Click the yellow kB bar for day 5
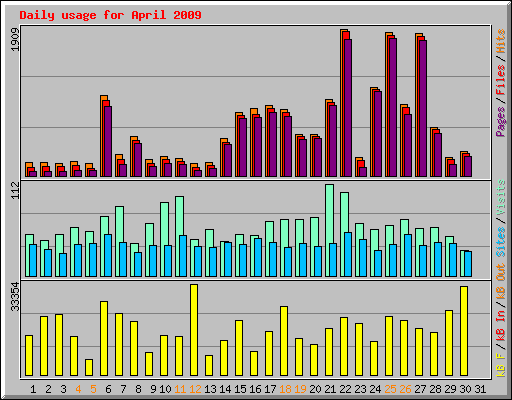This screenshot has height=400, width=512. [89, 367]
